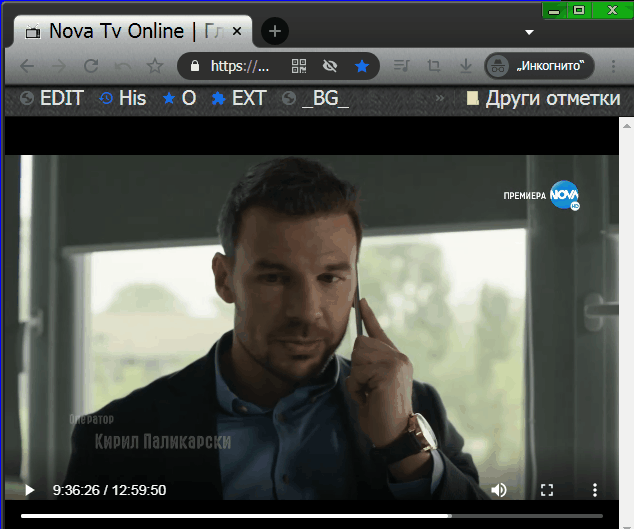Open the _BG_ bookmark
Screen dimensions: 634x529
315,98
